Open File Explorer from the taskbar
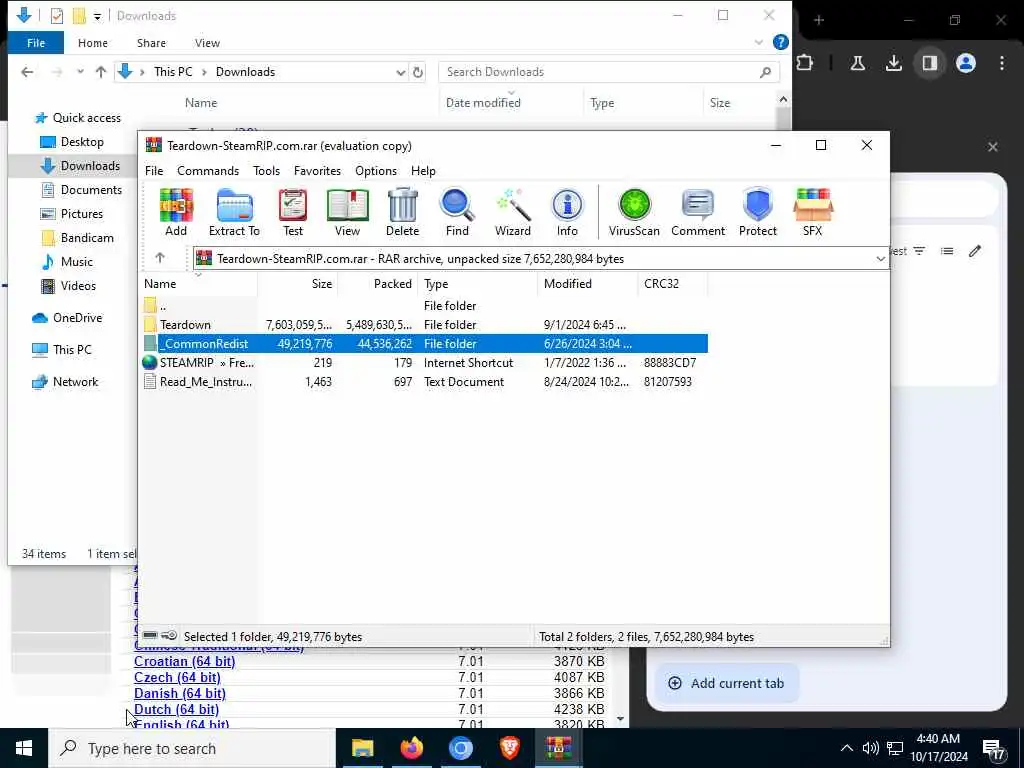The image size is (1024, 768). click(x=362, y=748)
